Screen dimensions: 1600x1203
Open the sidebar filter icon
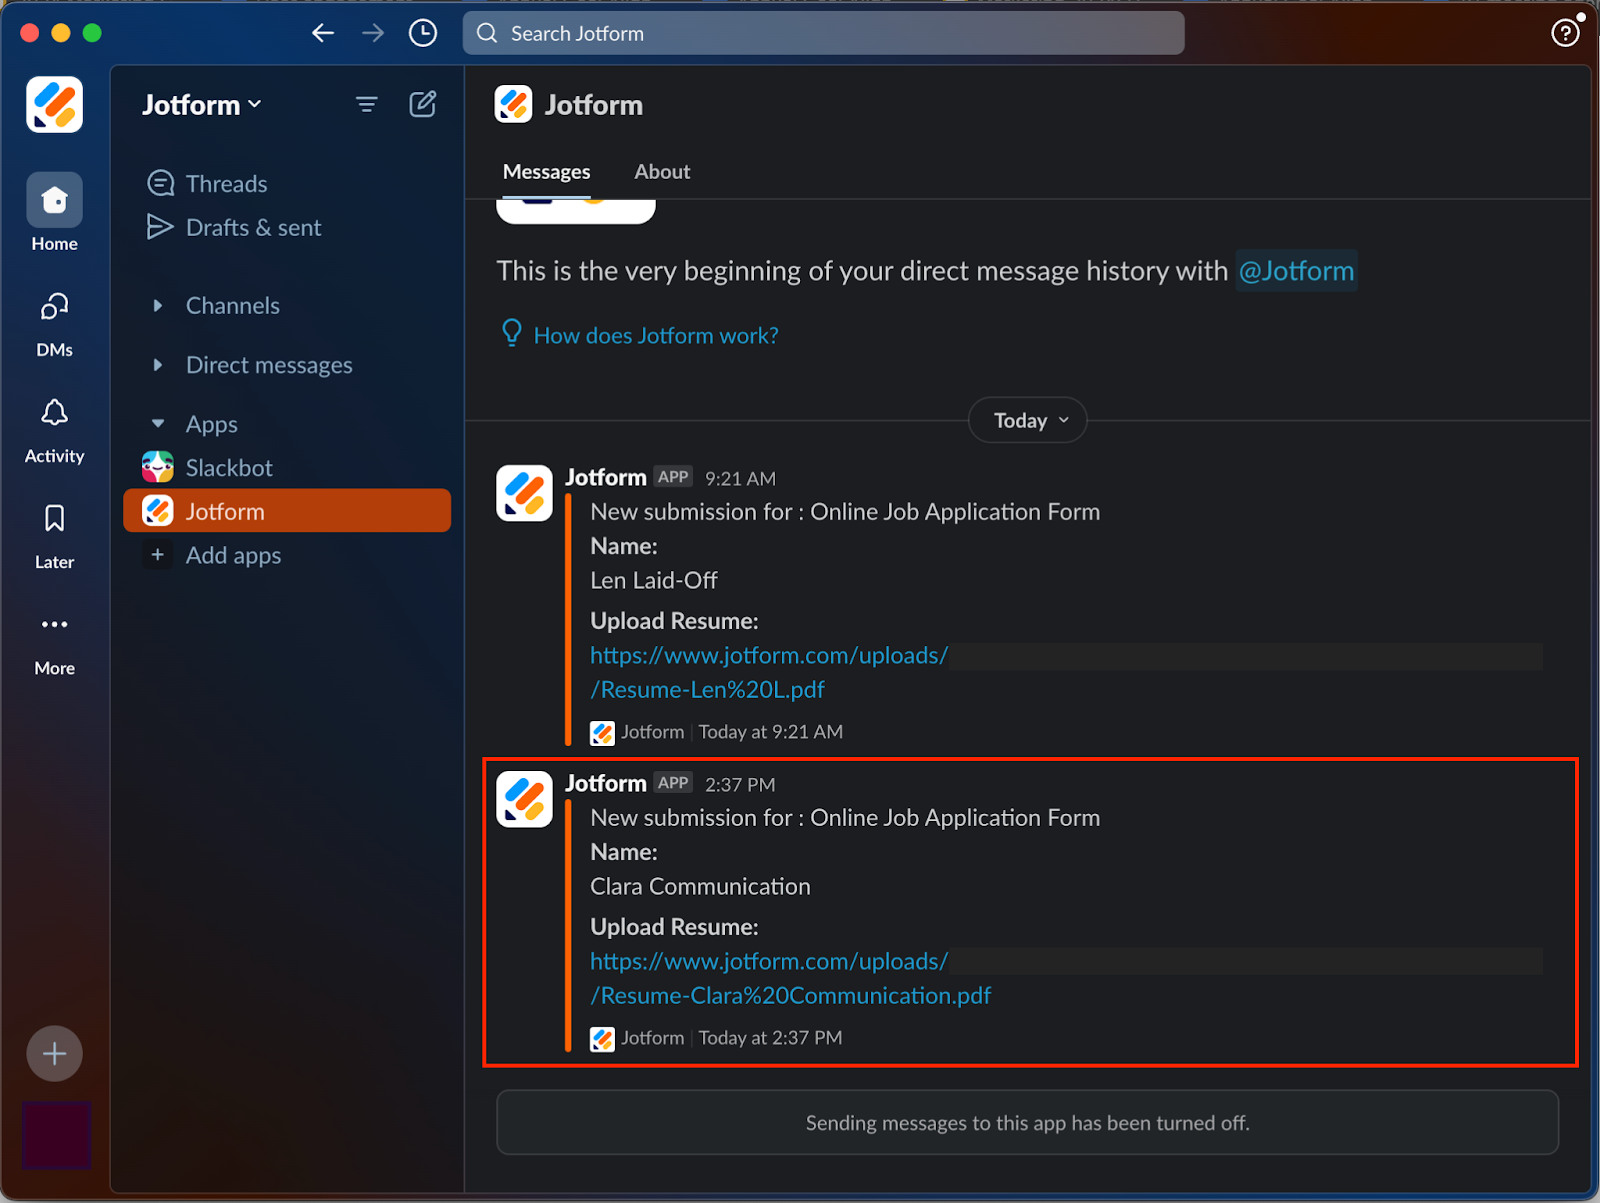(366, 104)
